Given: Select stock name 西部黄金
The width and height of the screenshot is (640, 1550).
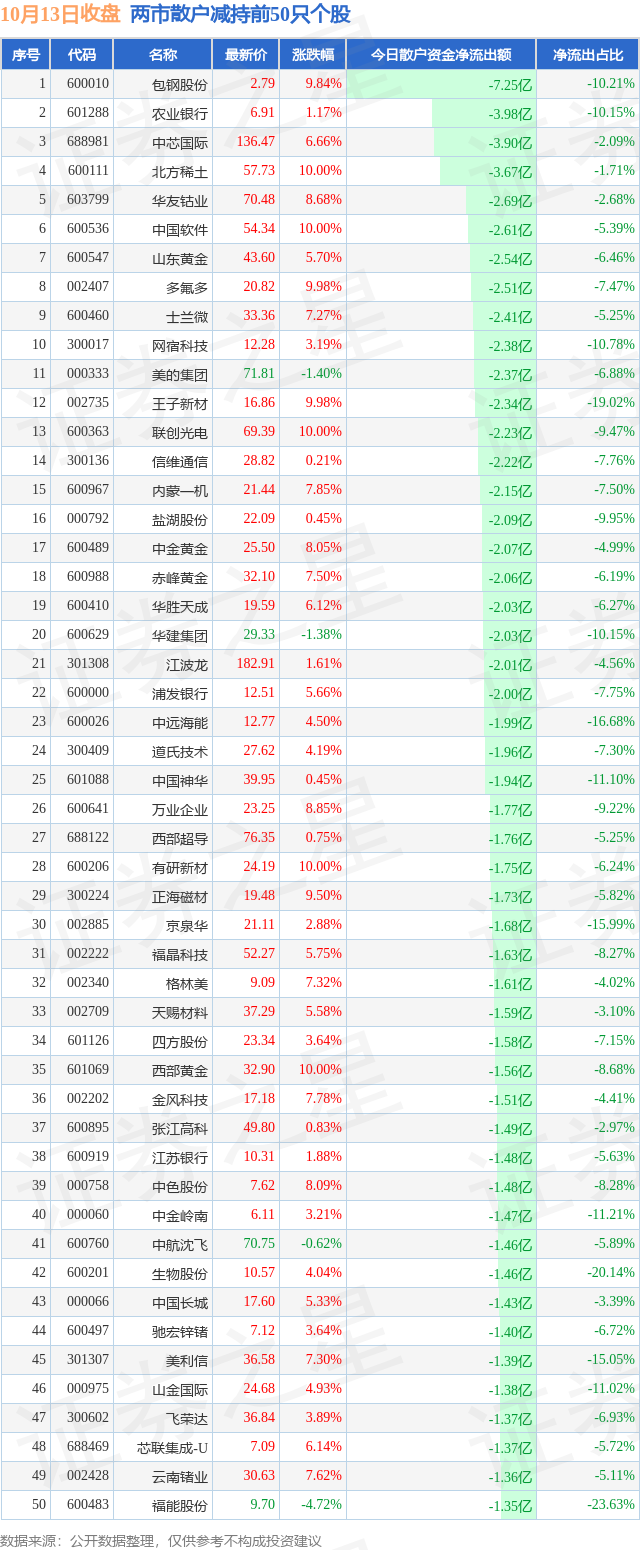Looking at the screenshot, I should (180, 1071).
